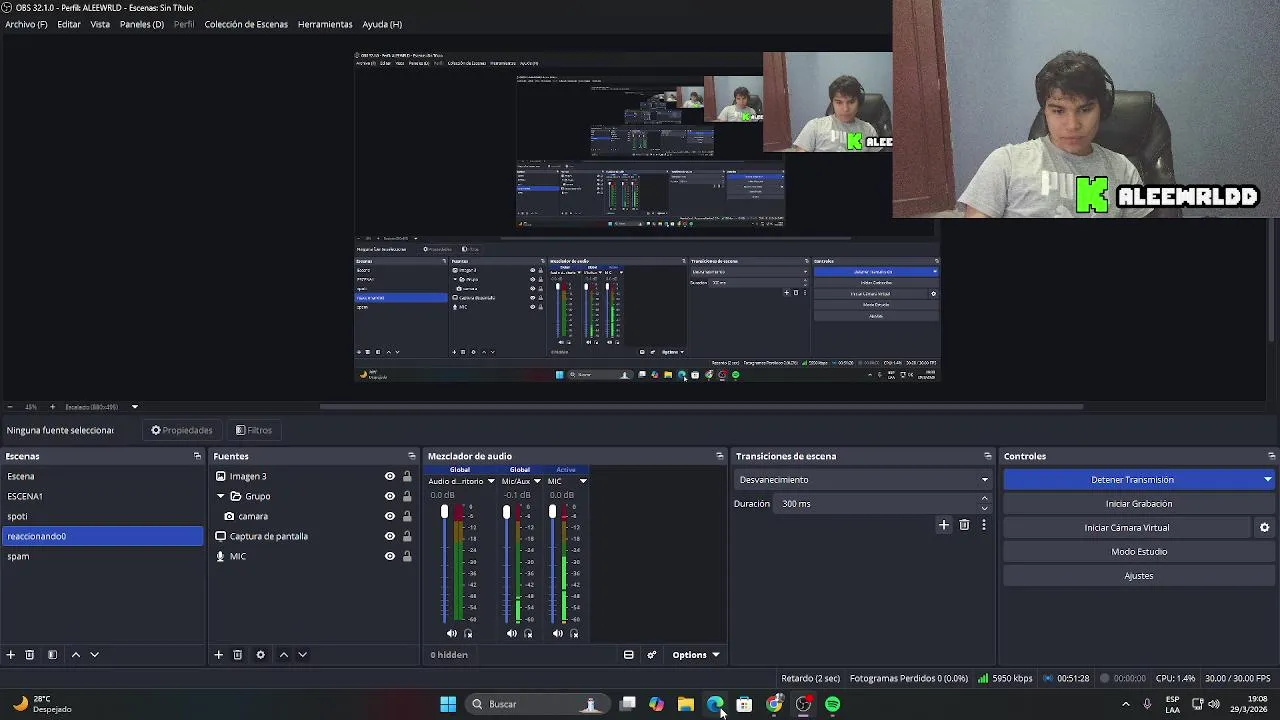Adjust Audio del escritorio volume fader

point(445,513)
